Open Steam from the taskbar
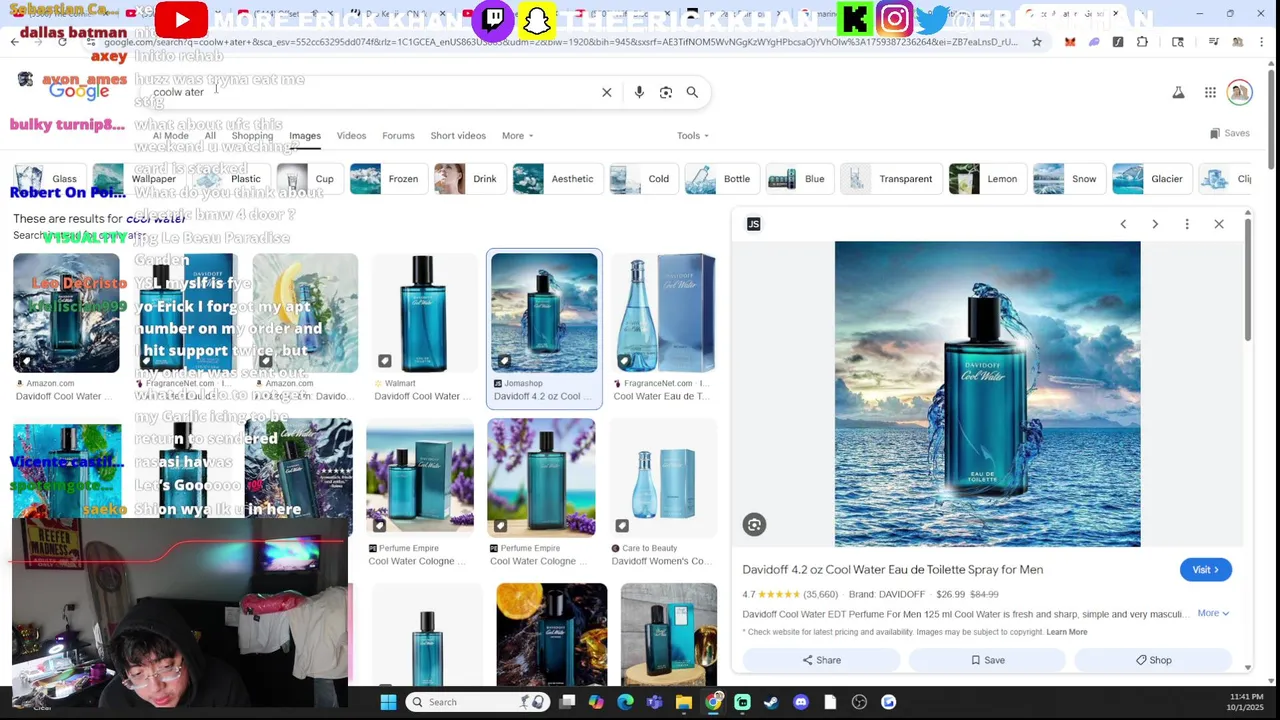This screenshot has height=720, width=1280. pyautogui.click(x=771, y=702)
